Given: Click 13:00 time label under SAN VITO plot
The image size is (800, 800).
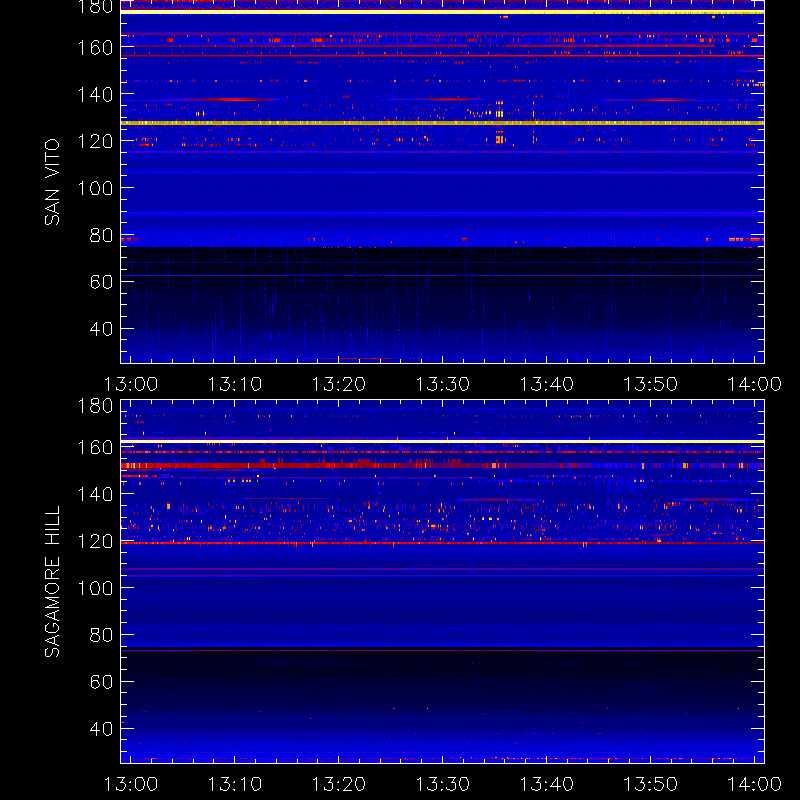Looking at the screenshot, I should pos(131,384).
